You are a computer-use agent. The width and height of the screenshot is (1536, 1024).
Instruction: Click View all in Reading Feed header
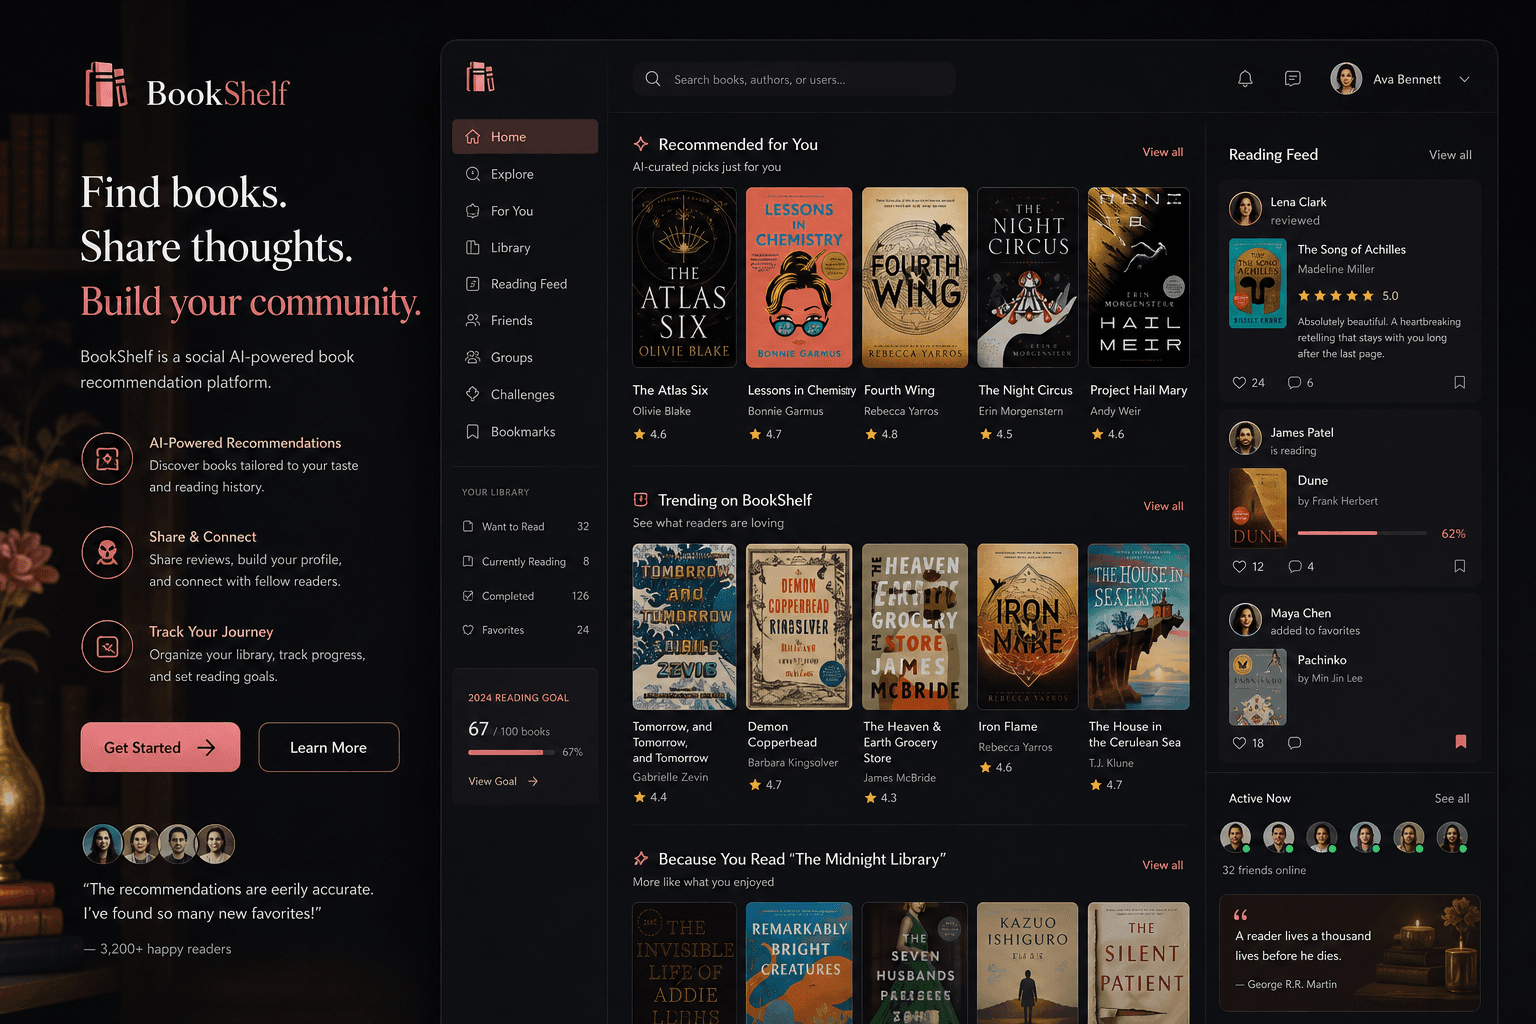(x=1450, y=155)
